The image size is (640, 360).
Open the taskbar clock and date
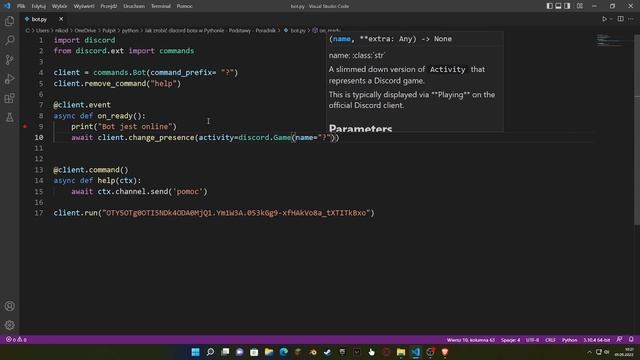[x=624, y=352]
